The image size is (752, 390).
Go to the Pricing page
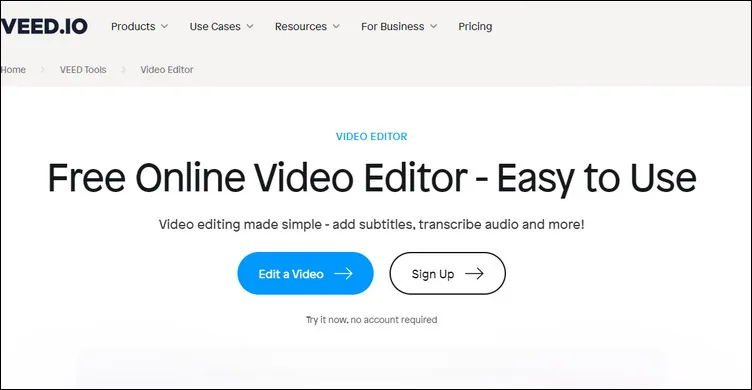pyautogui.click(x=475, y=26)
